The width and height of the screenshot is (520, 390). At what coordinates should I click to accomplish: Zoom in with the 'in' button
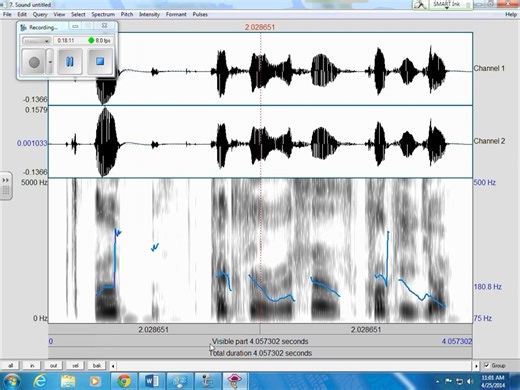tap(32, 366)
